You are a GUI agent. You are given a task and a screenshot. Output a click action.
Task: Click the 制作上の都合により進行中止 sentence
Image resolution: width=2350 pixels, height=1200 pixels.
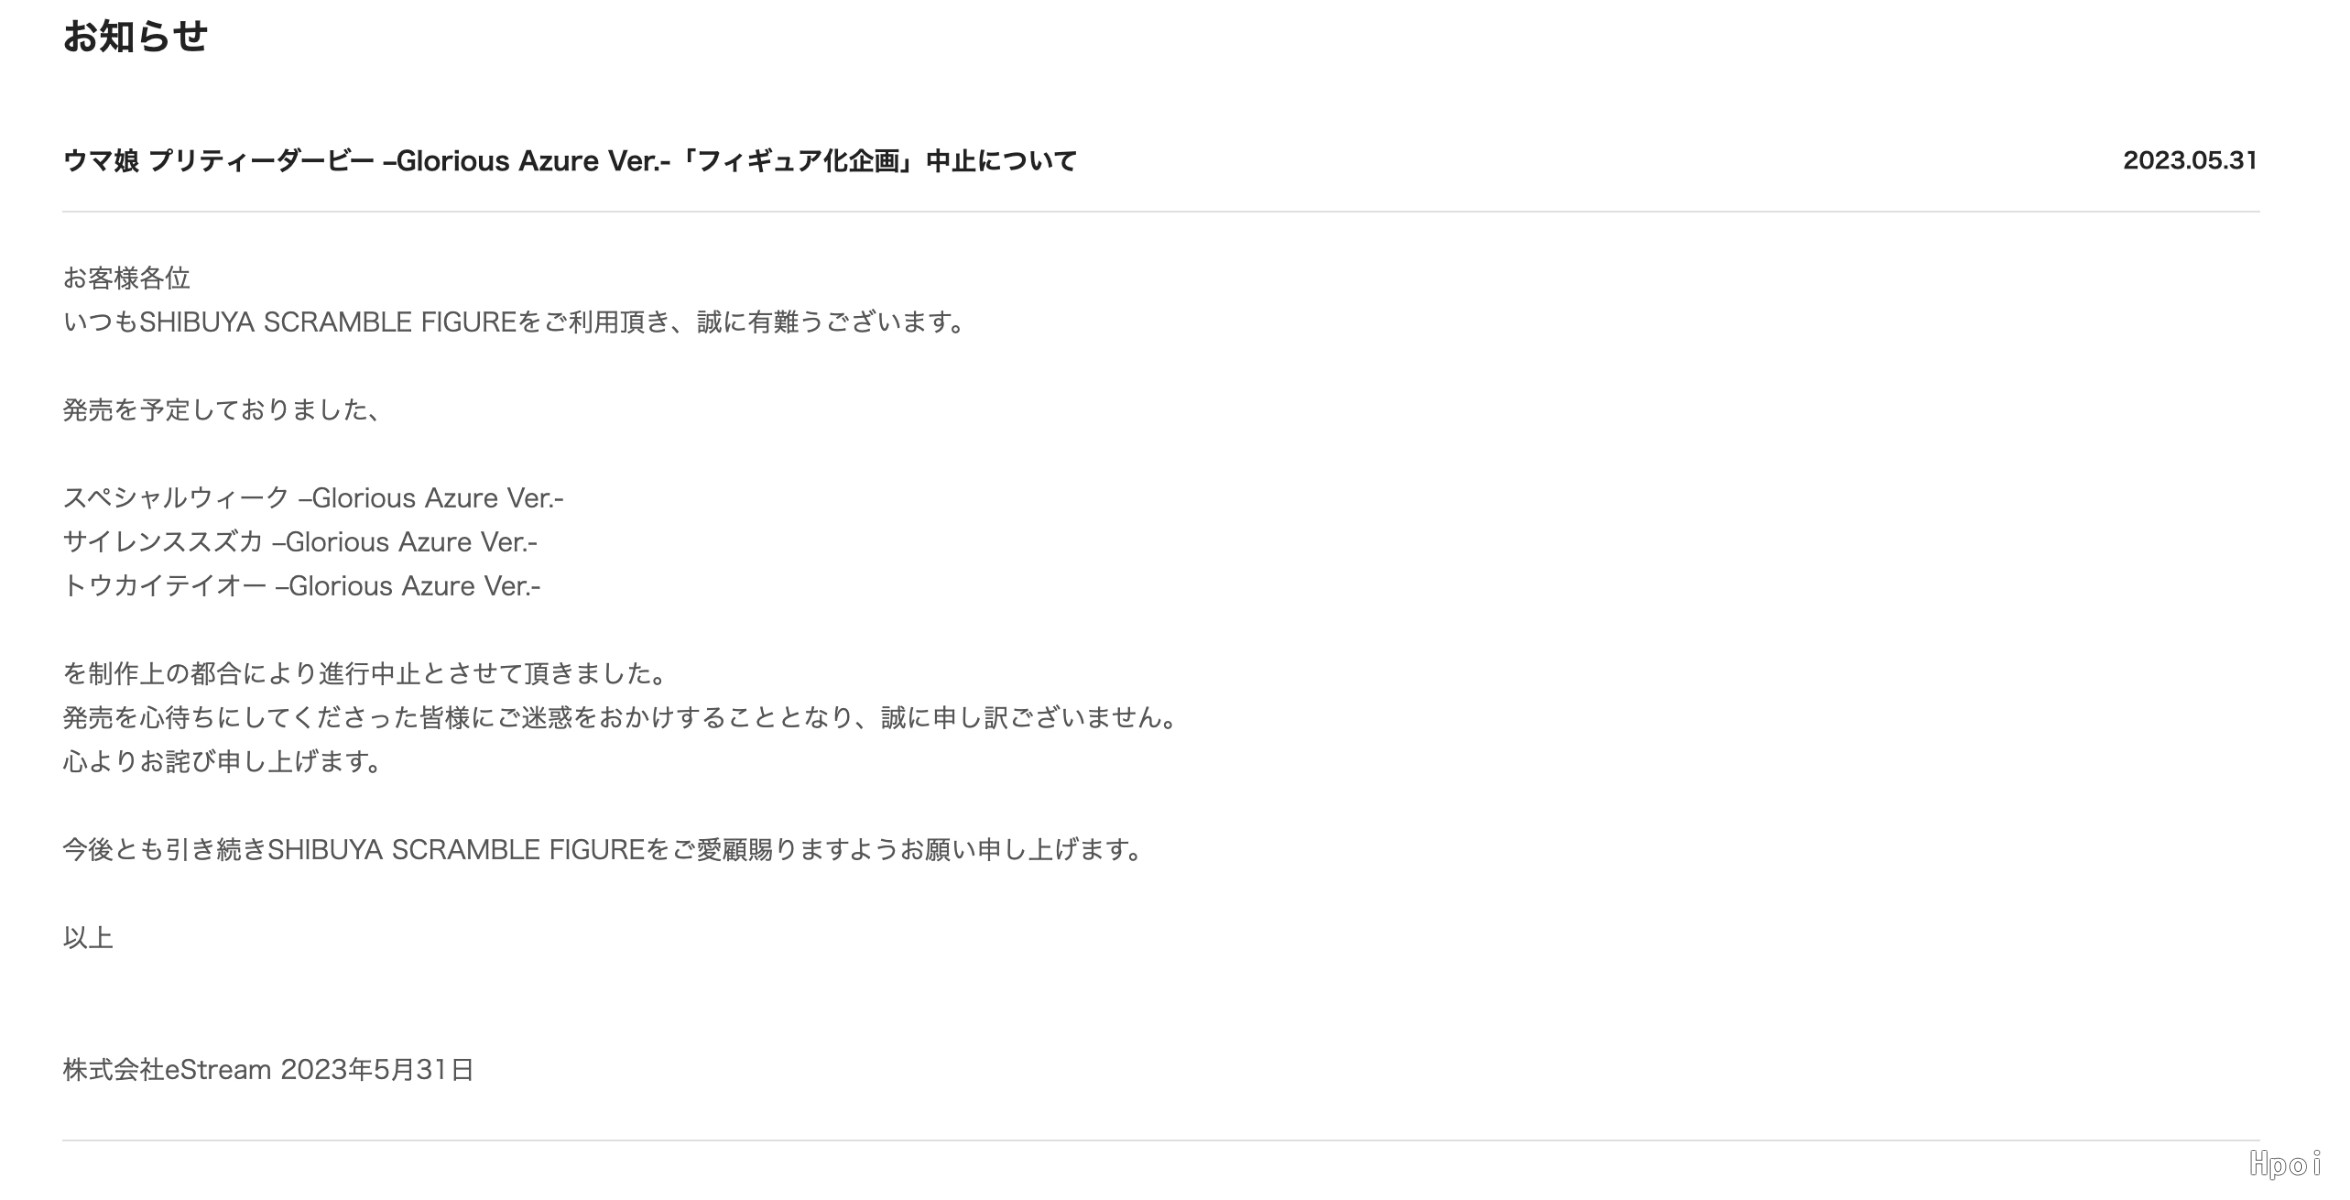point(366,674)
